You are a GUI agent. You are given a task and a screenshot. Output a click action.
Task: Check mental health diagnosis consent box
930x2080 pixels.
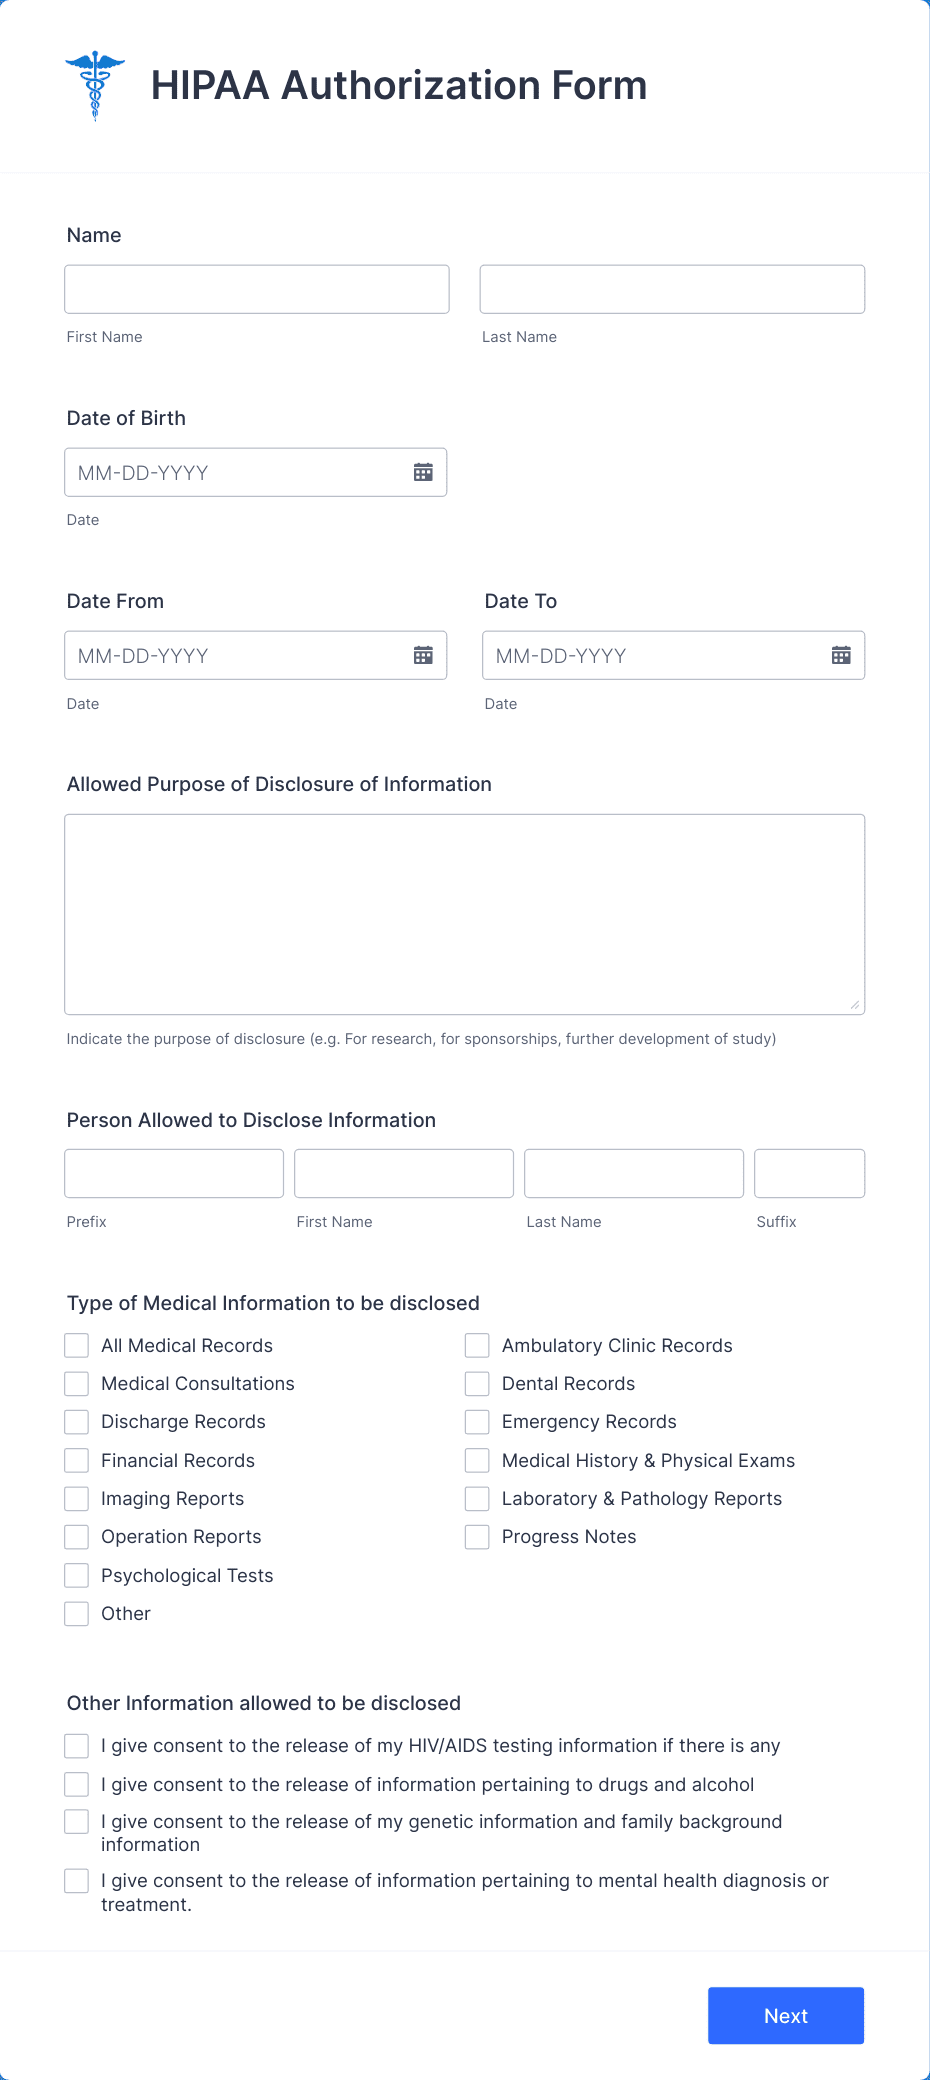(x=76, y=1880)
